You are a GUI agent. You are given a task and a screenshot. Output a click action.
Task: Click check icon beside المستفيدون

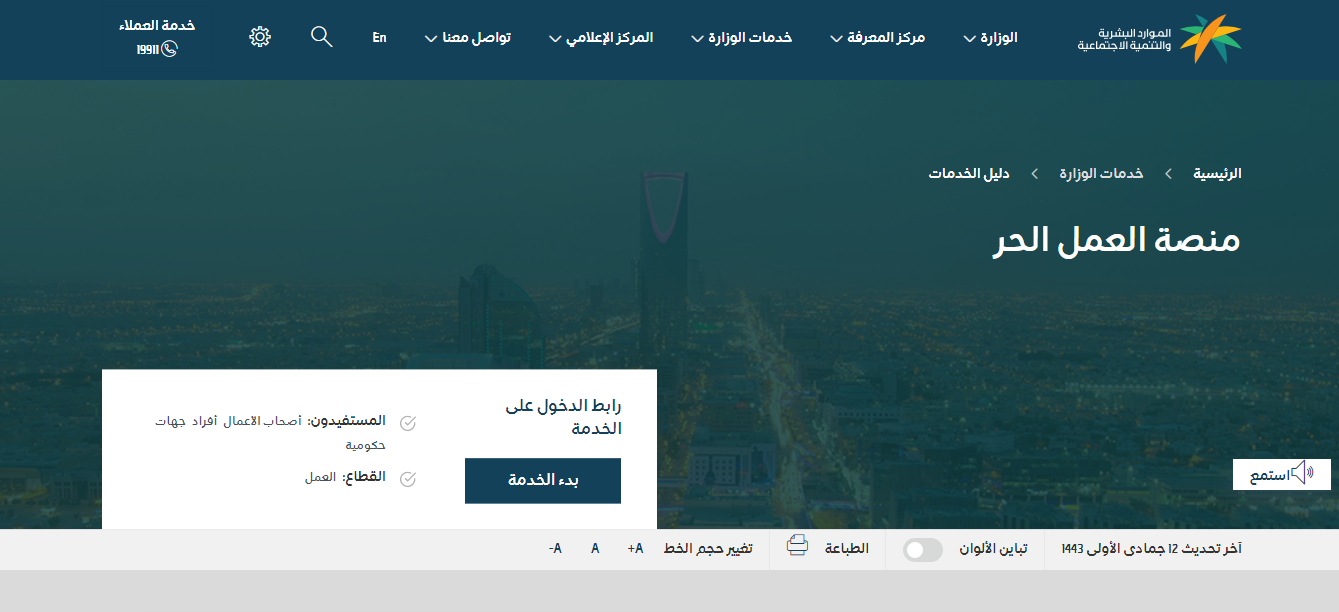click(x=408, y=423)
